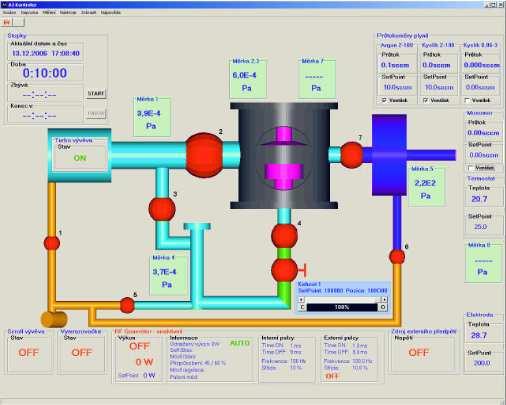This screenshot has height=405, width=506.
Task: Check the Monomer Ventil checkbox
Action: [x=471, y=168]
